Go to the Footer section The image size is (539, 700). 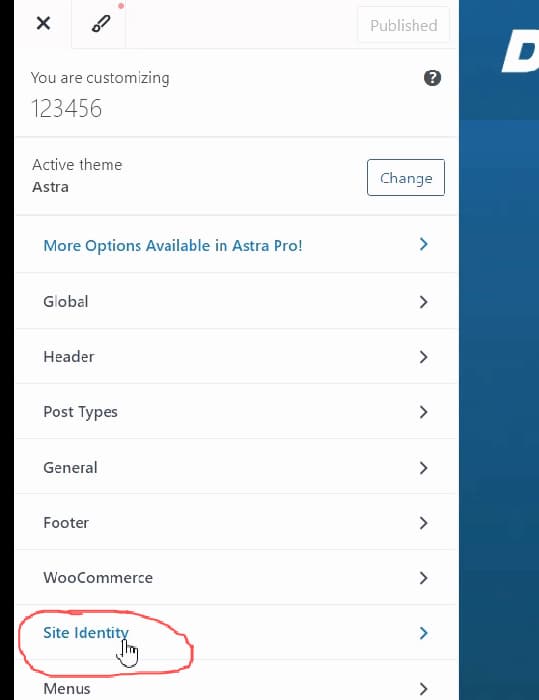click(x=237, y=523)
